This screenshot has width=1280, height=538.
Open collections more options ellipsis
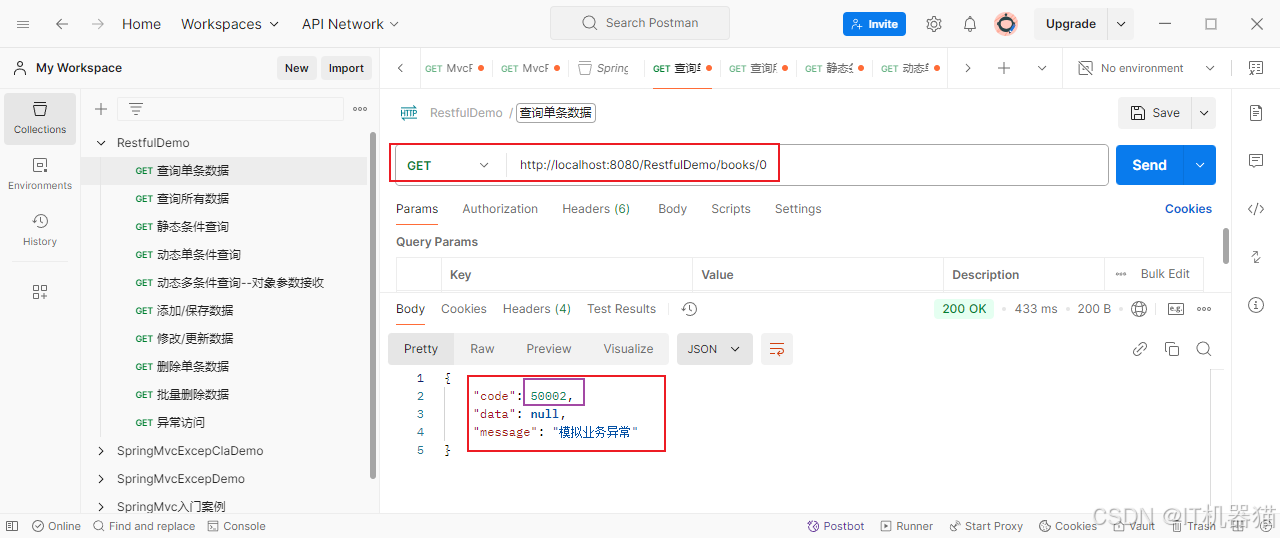click(360, 109)
